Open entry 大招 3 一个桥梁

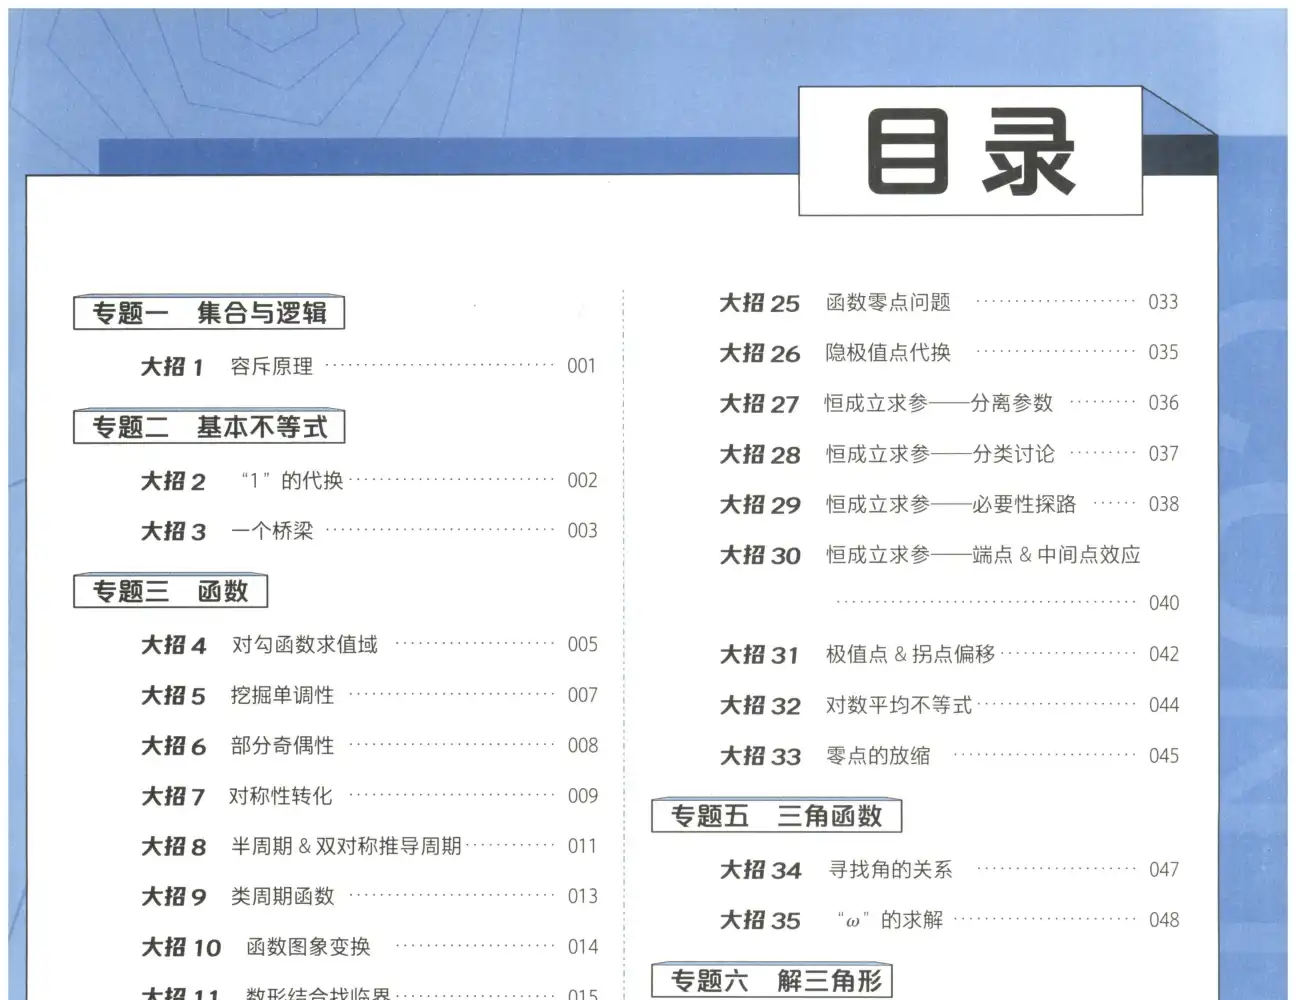(369, 531)
